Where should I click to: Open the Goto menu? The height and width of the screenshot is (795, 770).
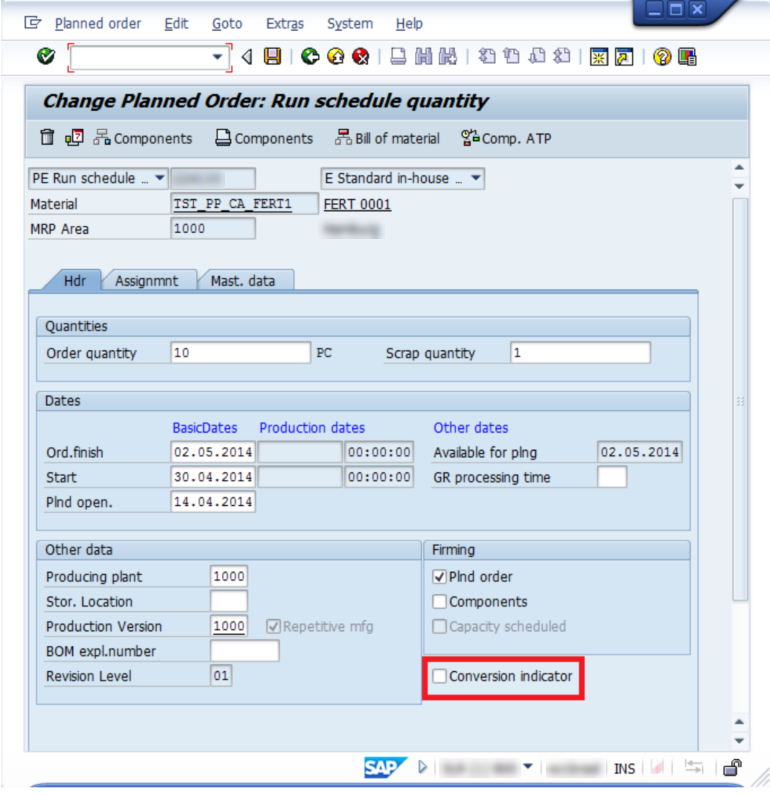tap(227, 23)
